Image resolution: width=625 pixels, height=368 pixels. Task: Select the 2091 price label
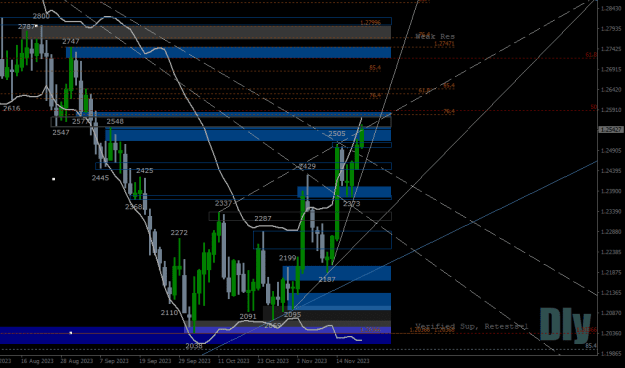point(248,317)
